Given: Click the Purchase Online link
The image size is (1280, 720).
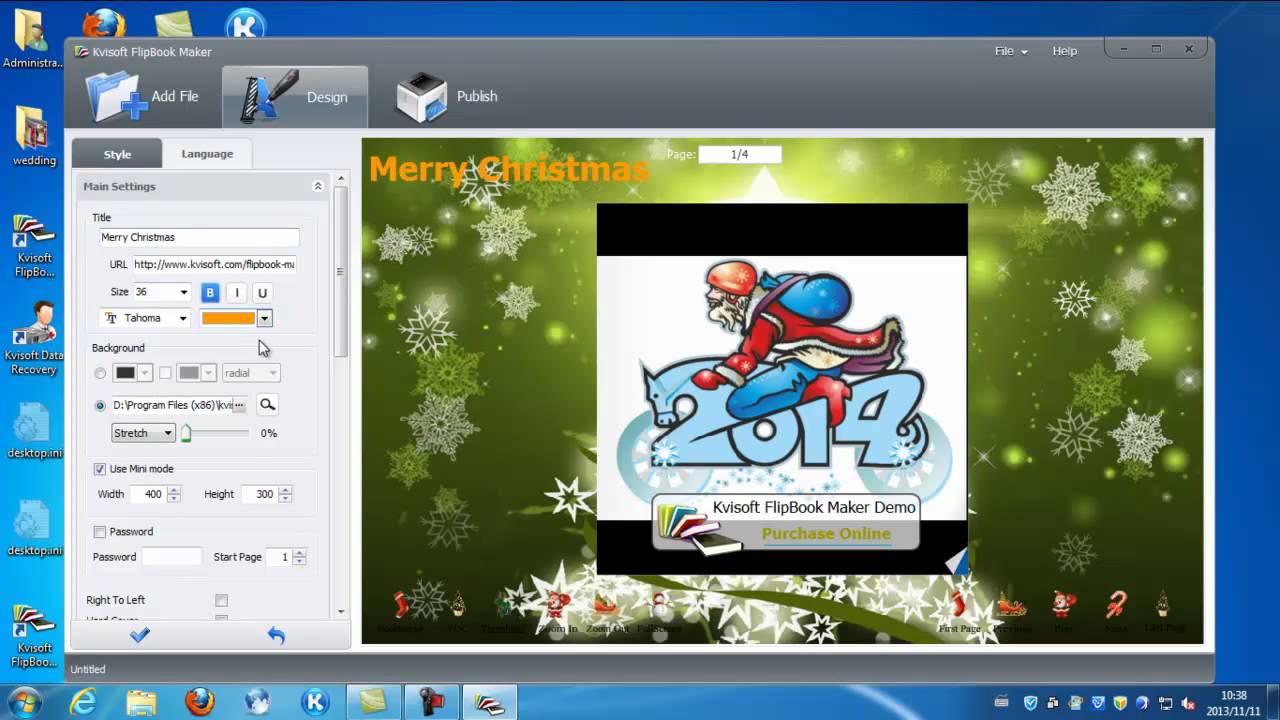Looking at the screenshot, I should 826,534.
